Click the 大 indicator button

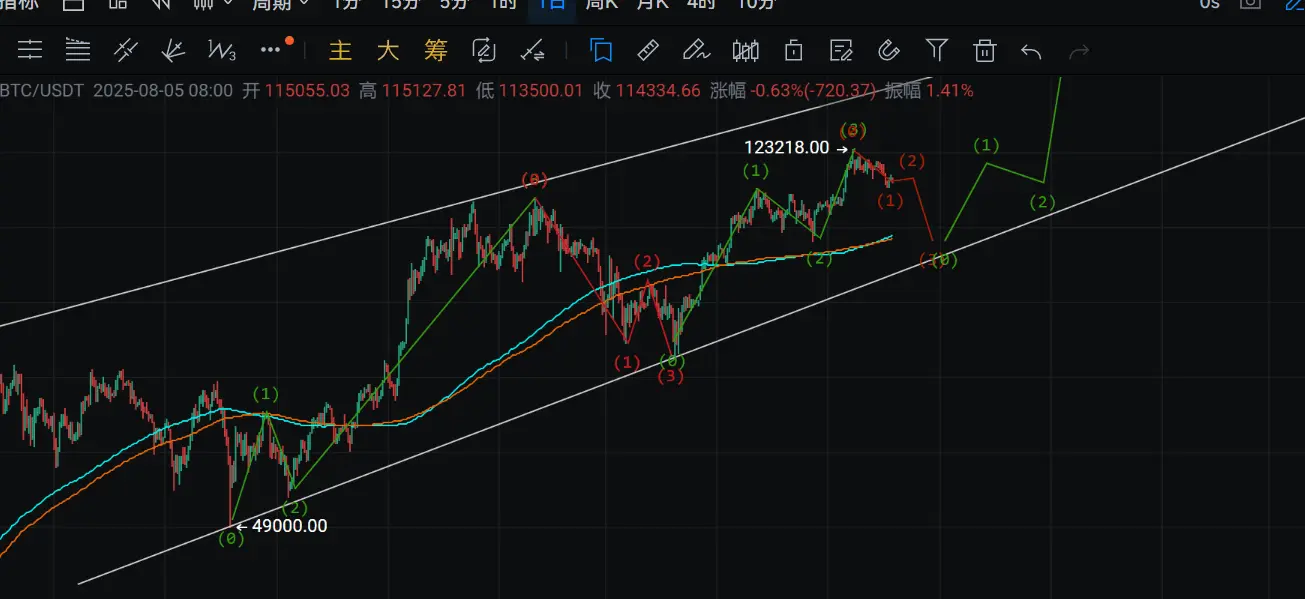(388, 50)
